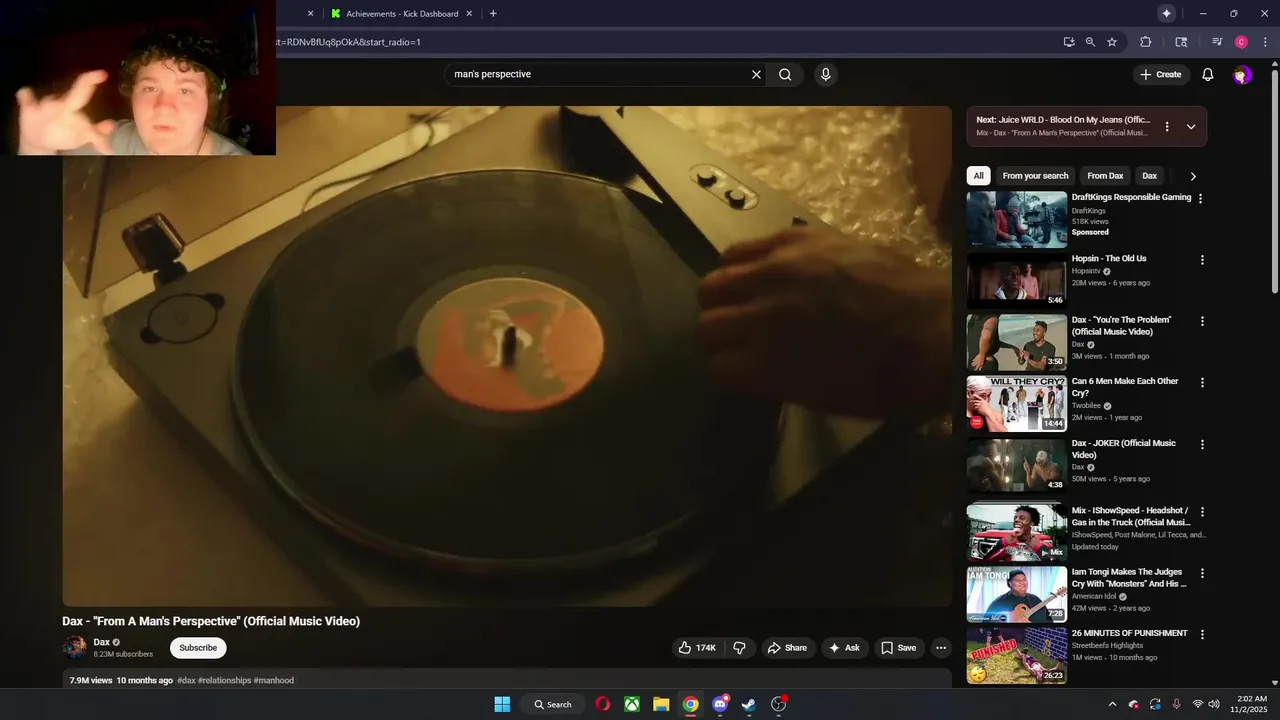Open Steam from the taskbar

pyautogui.click(x=748, y=704)
